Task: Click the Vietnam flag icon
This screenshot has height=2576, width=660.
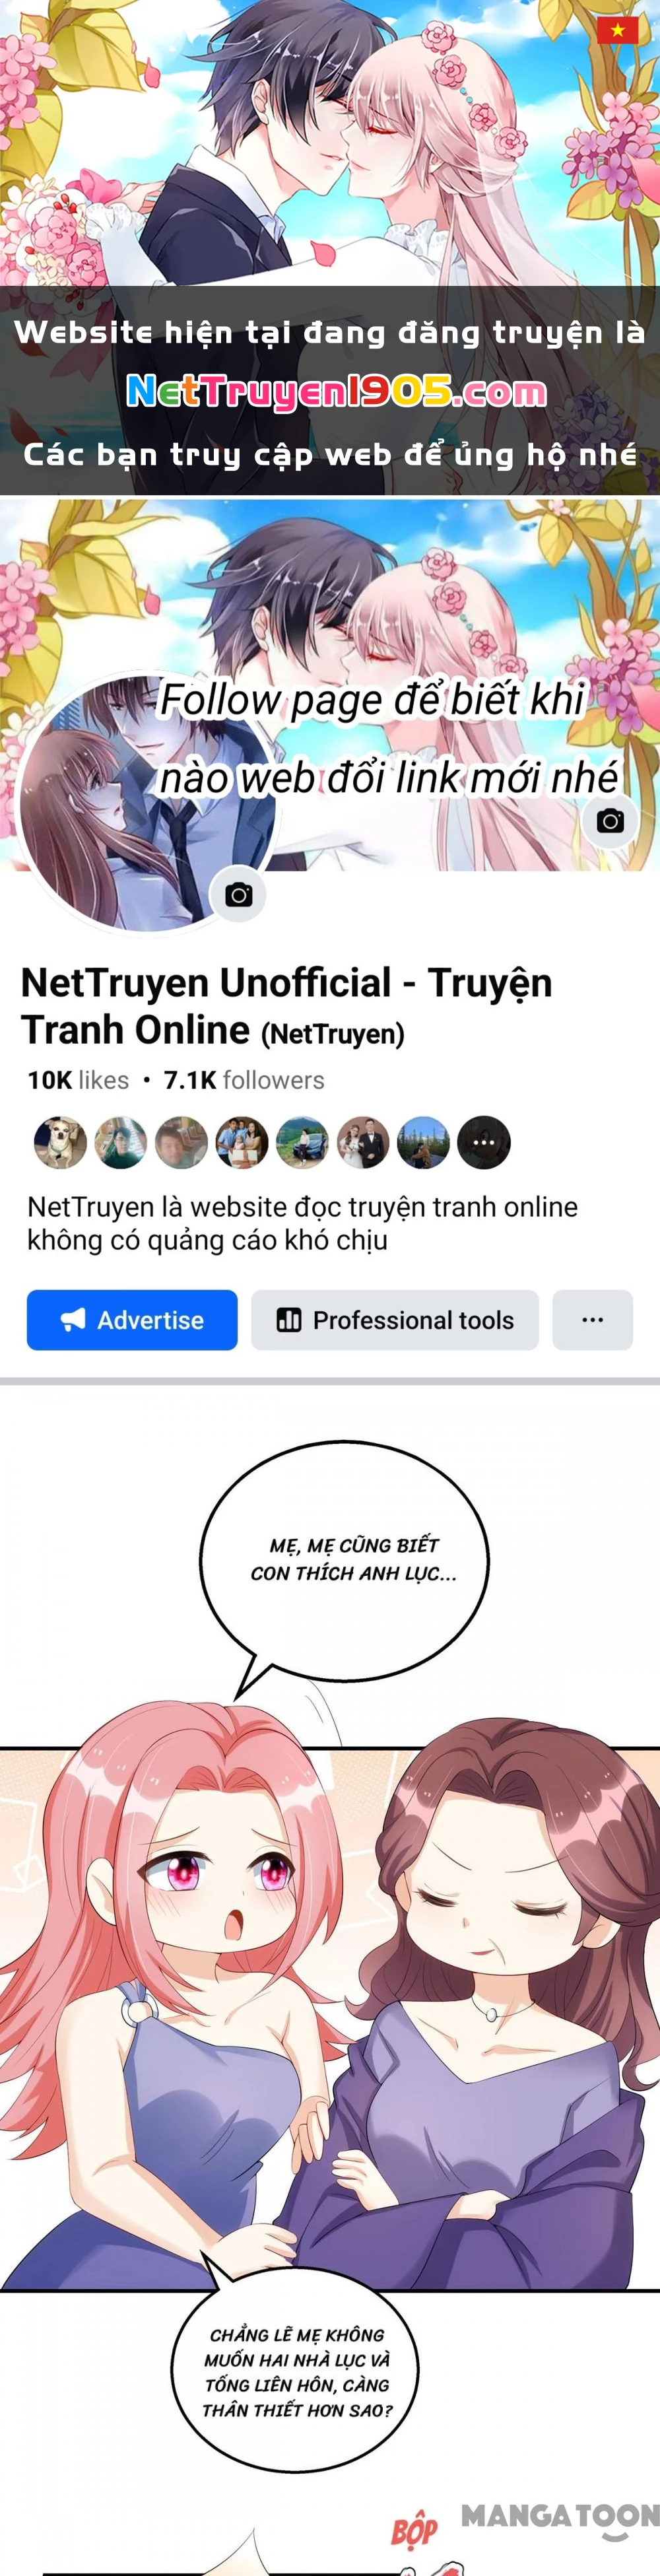Action: coord(617,30)
